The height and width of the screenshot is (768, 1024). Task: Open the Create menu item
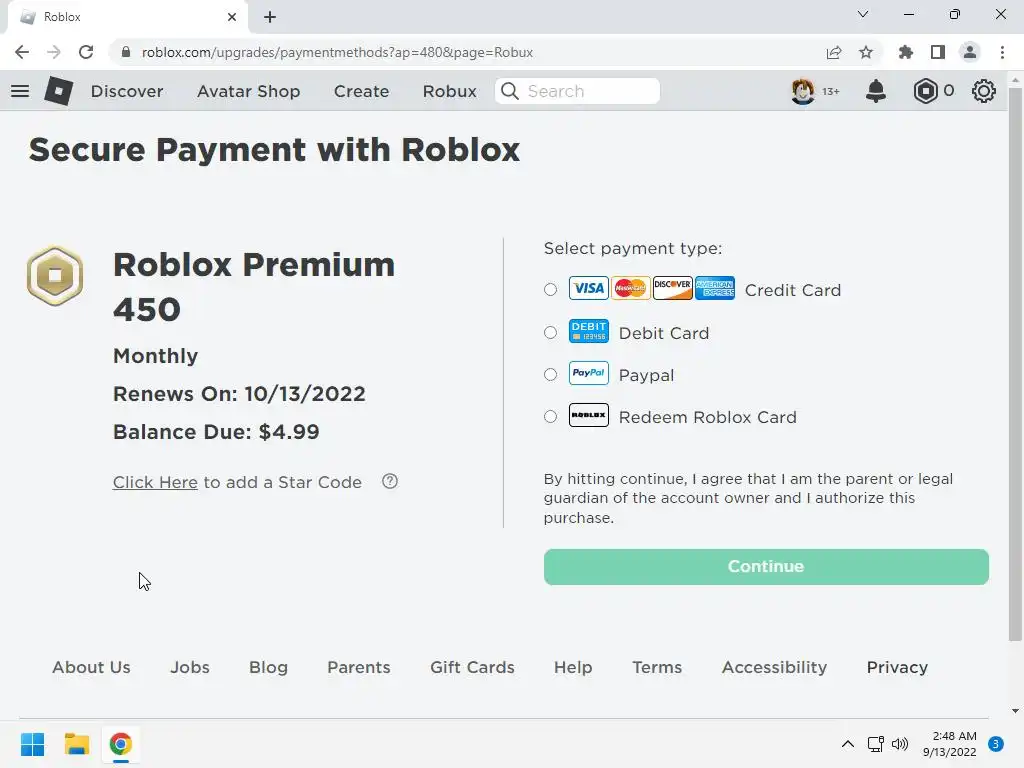pyautogui.click(x=361, y=91)
